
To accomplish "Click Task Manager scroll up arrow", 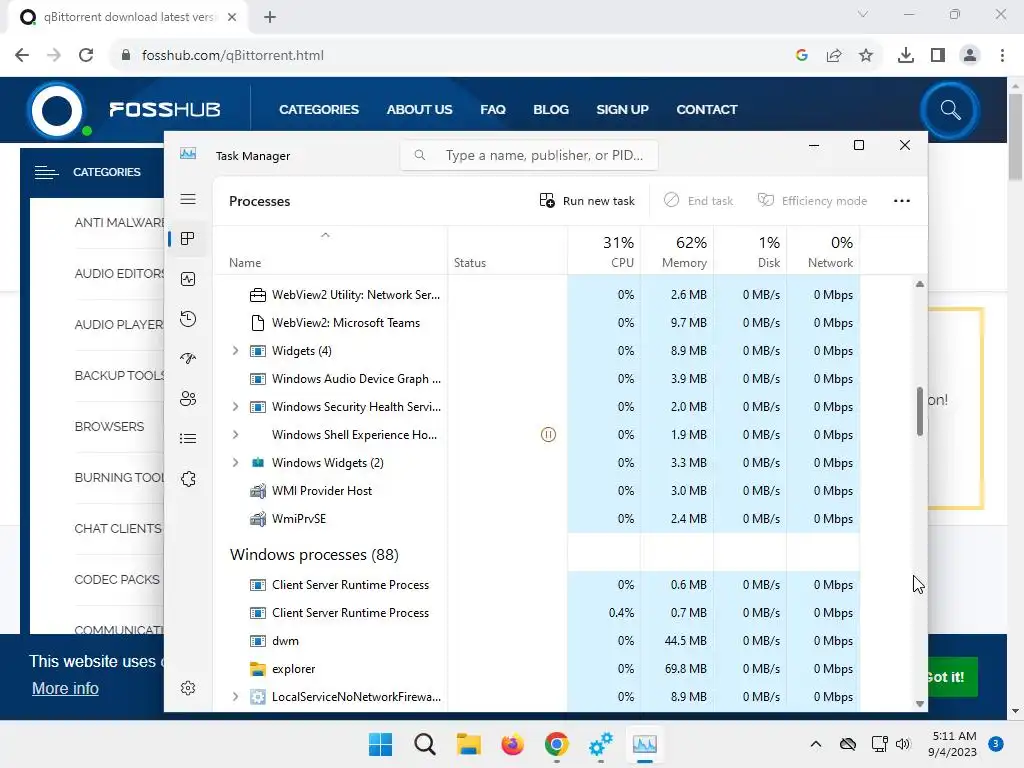I will [920, 284].
